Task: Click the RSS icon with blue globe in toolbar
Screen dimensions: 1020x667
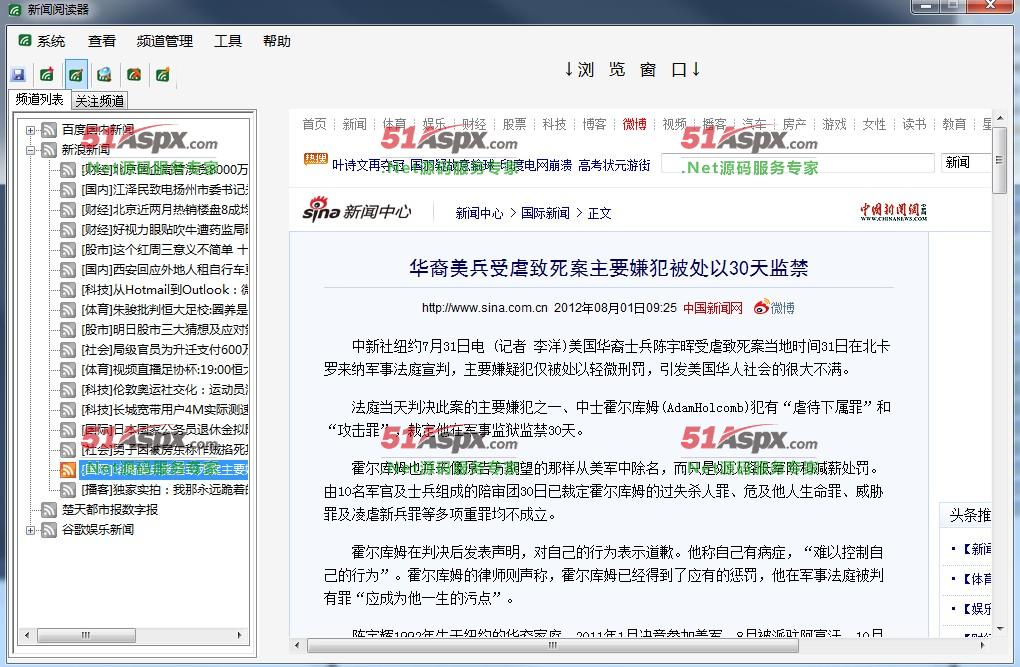Action: pos(104,75)
